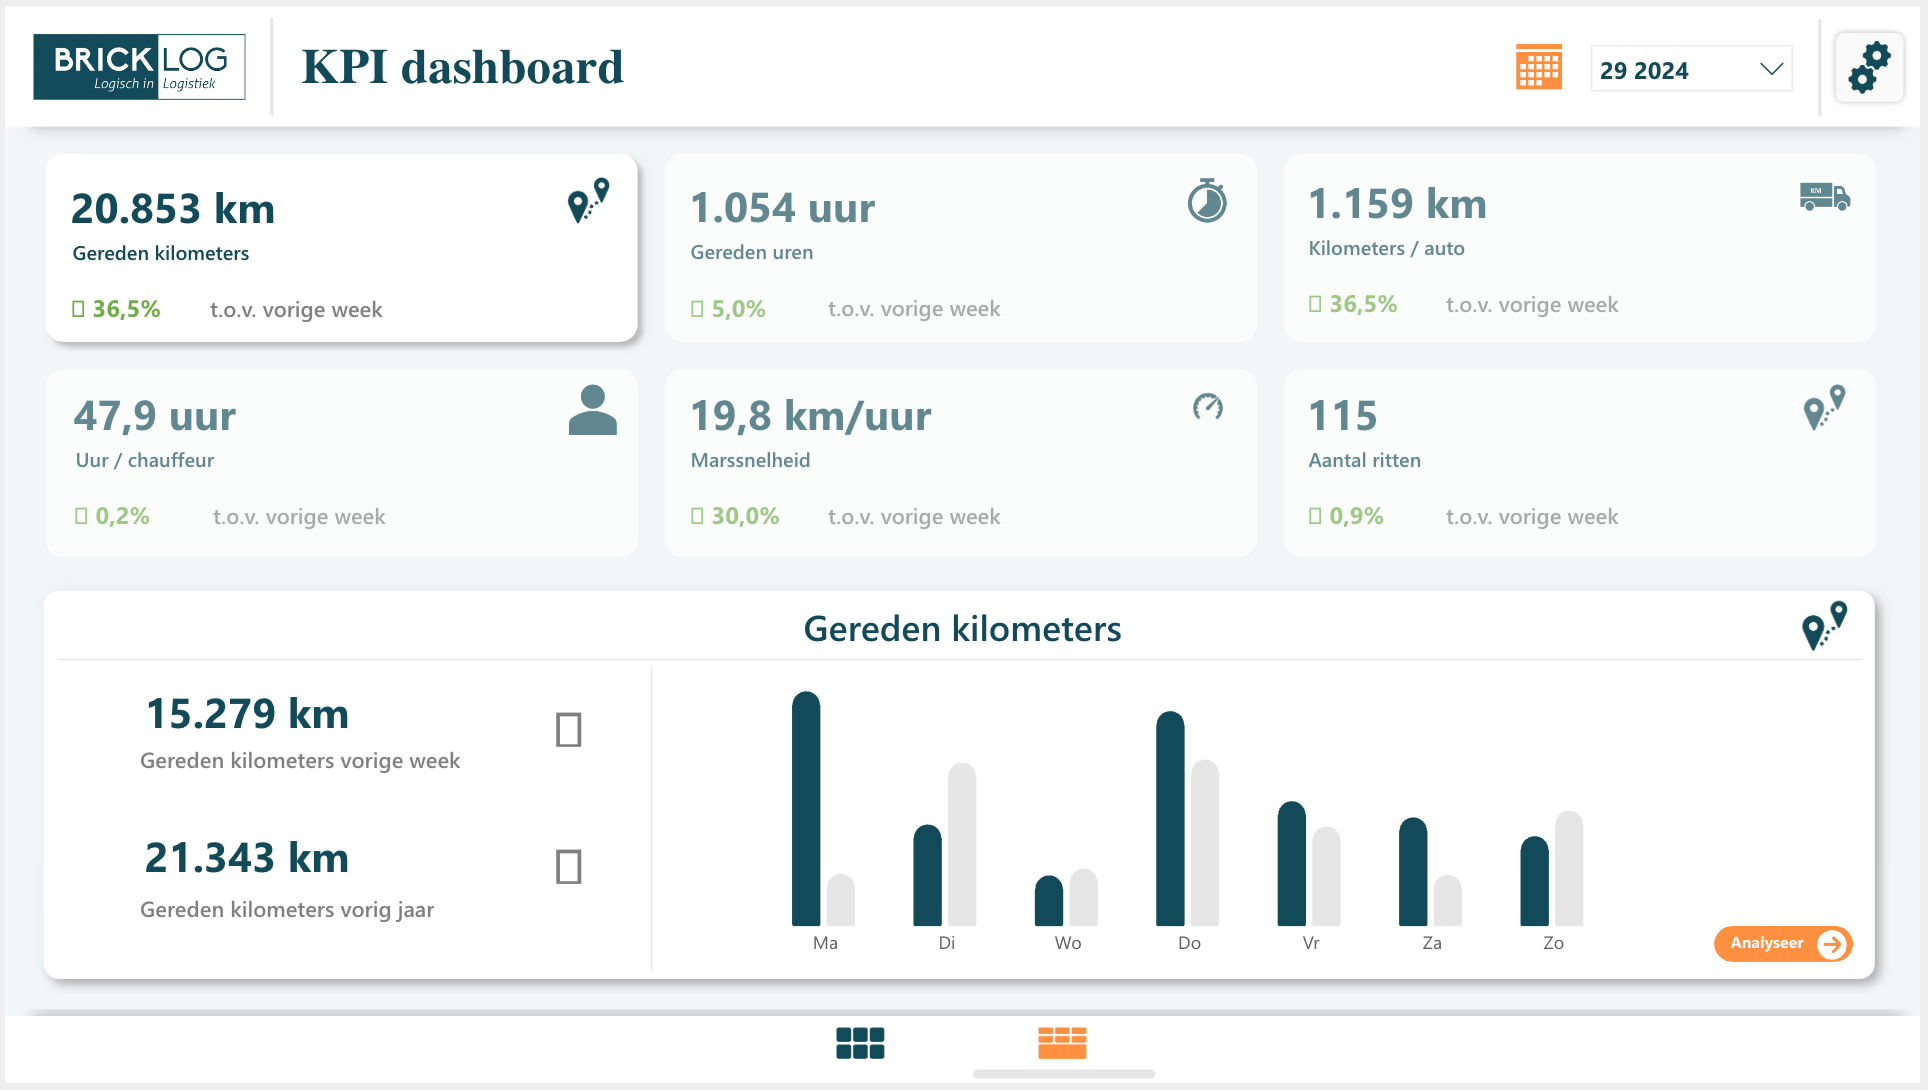This screenshot has width=1928, height=1090.
Task: Click the dark Za bar in chart
Action: point(1413,871)
